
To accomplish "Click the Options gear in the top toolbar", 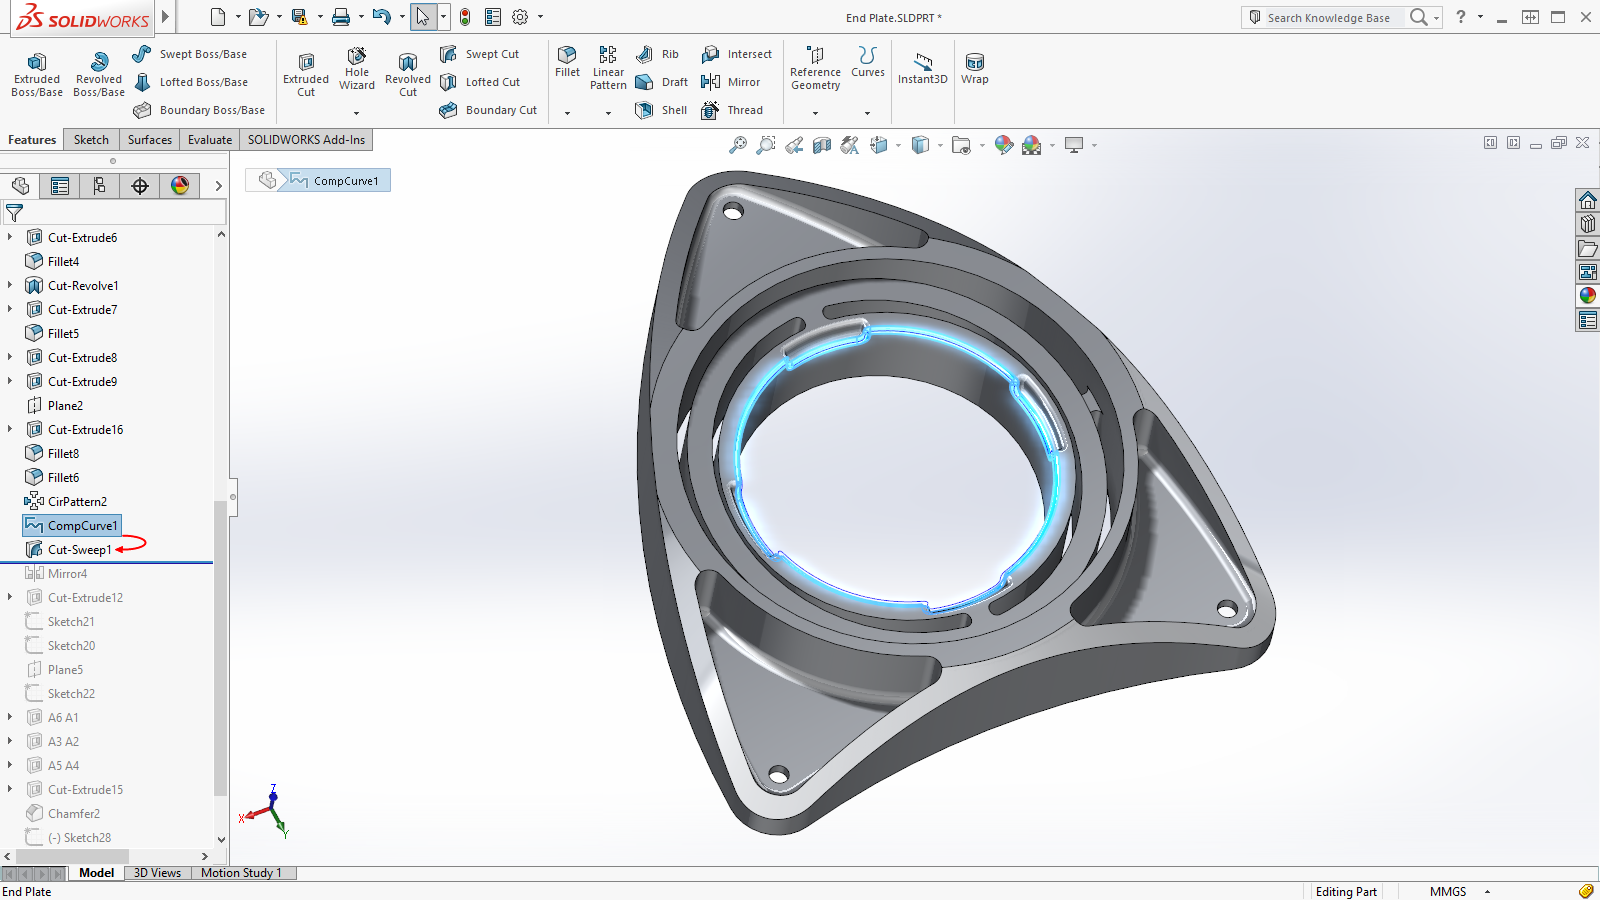I will 519,17.
